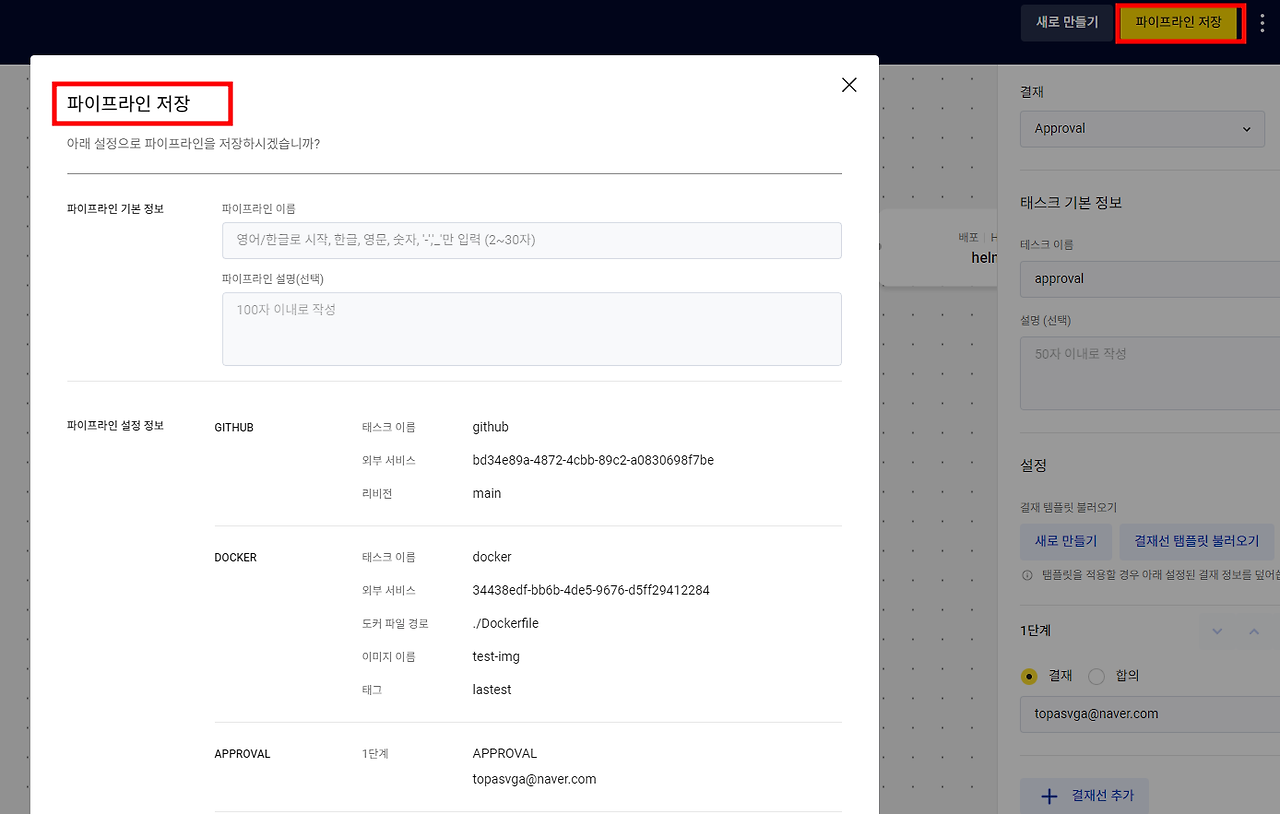Close the 파이프라인 저장 dialog with X

tap(849, 85)
